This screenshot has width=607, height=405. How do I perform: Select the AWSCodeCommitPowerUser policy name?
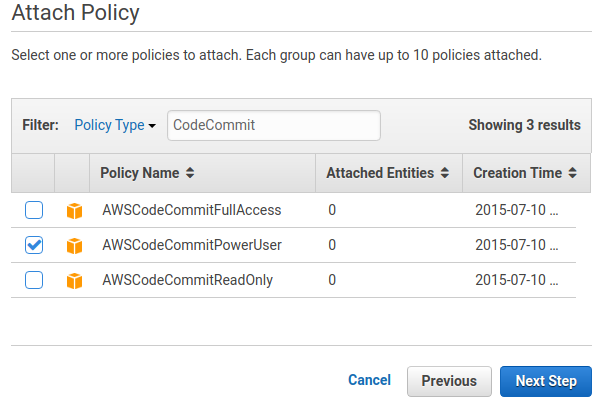[192, 245]
